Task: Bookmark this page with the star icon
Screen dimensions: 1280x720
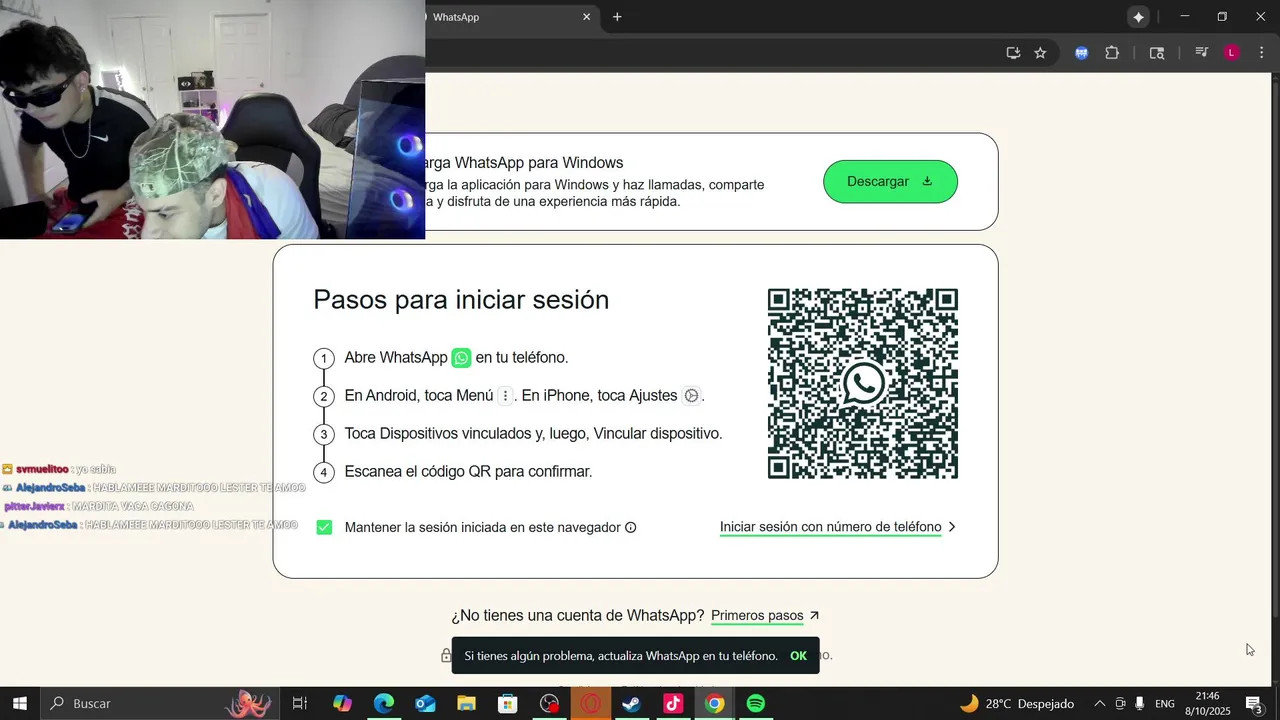Action: tap(1040, 53)
